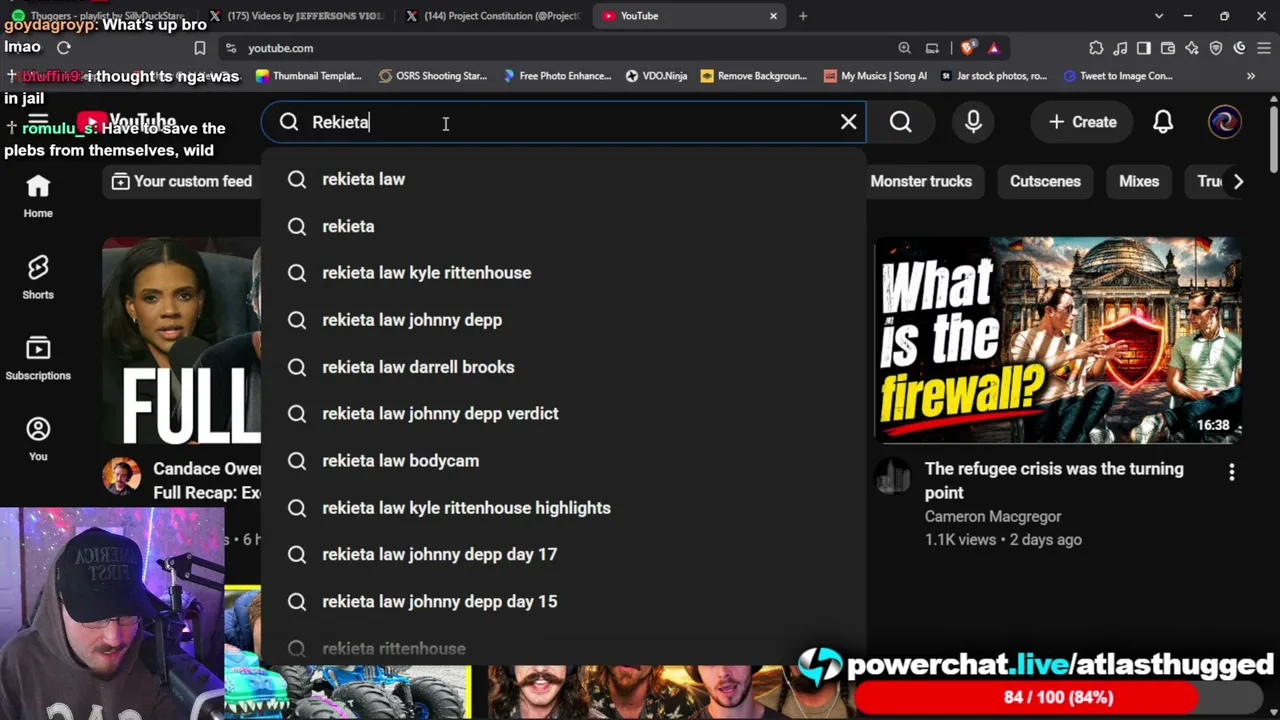The width and height of the screenshot is (1280, 720).
Task: Open video title "The refugee crisis was the turning point"
Action: point(1054,481)
